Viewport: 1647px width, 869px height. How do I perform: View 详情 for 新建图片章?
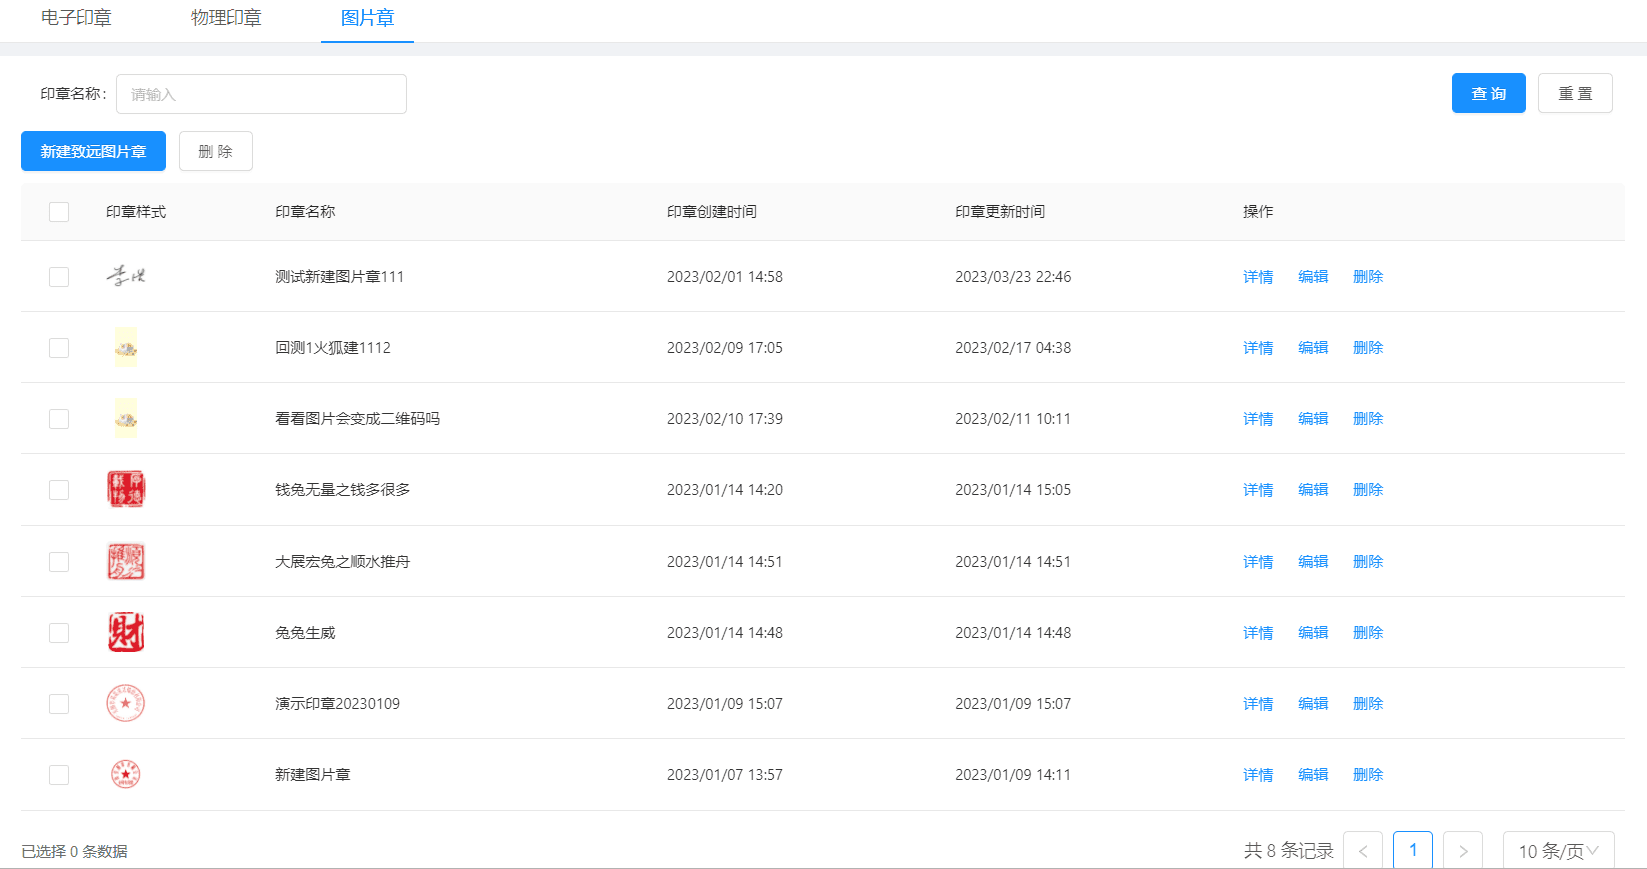1258,775
